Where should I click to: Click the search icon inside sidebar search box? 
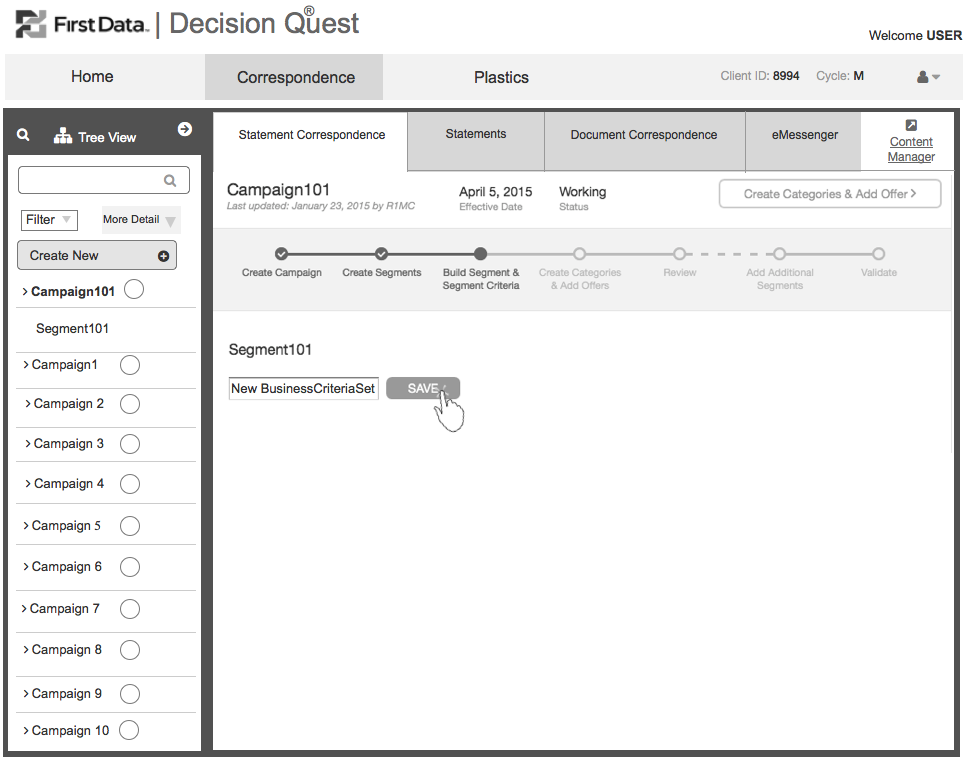pos(170,181)
